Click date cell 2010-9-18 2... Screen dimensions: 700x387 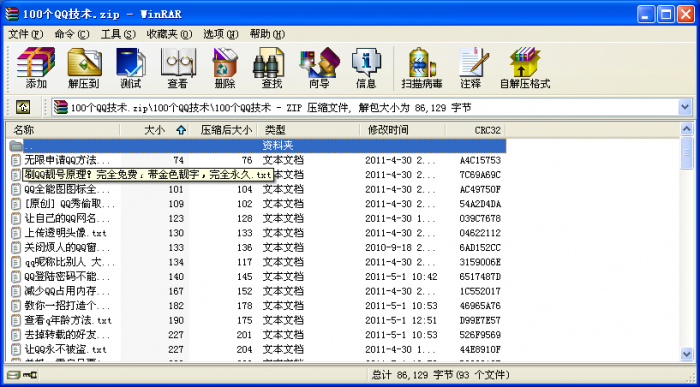pyautogui.click(x=400, y=247)
